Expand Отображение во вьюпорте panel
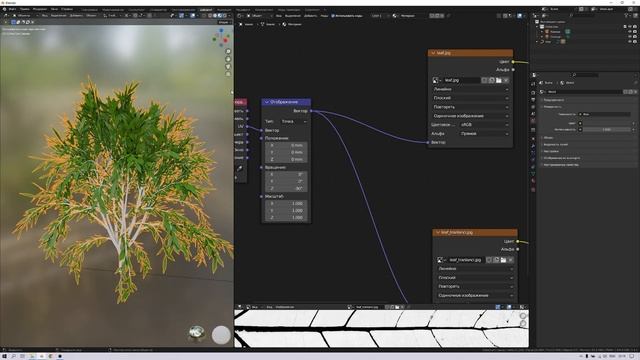Viewport: 640px width, 360px height. click(562, 158)
